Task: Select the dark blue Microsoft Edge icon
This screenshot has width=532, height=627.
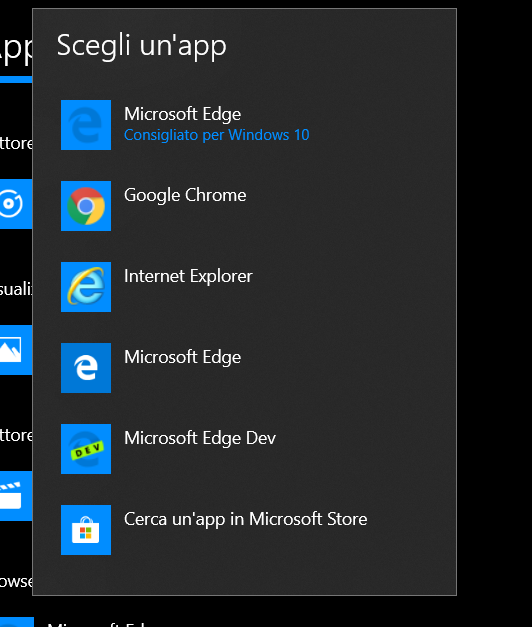Action: pyautogui.click(x=86, y=368)
